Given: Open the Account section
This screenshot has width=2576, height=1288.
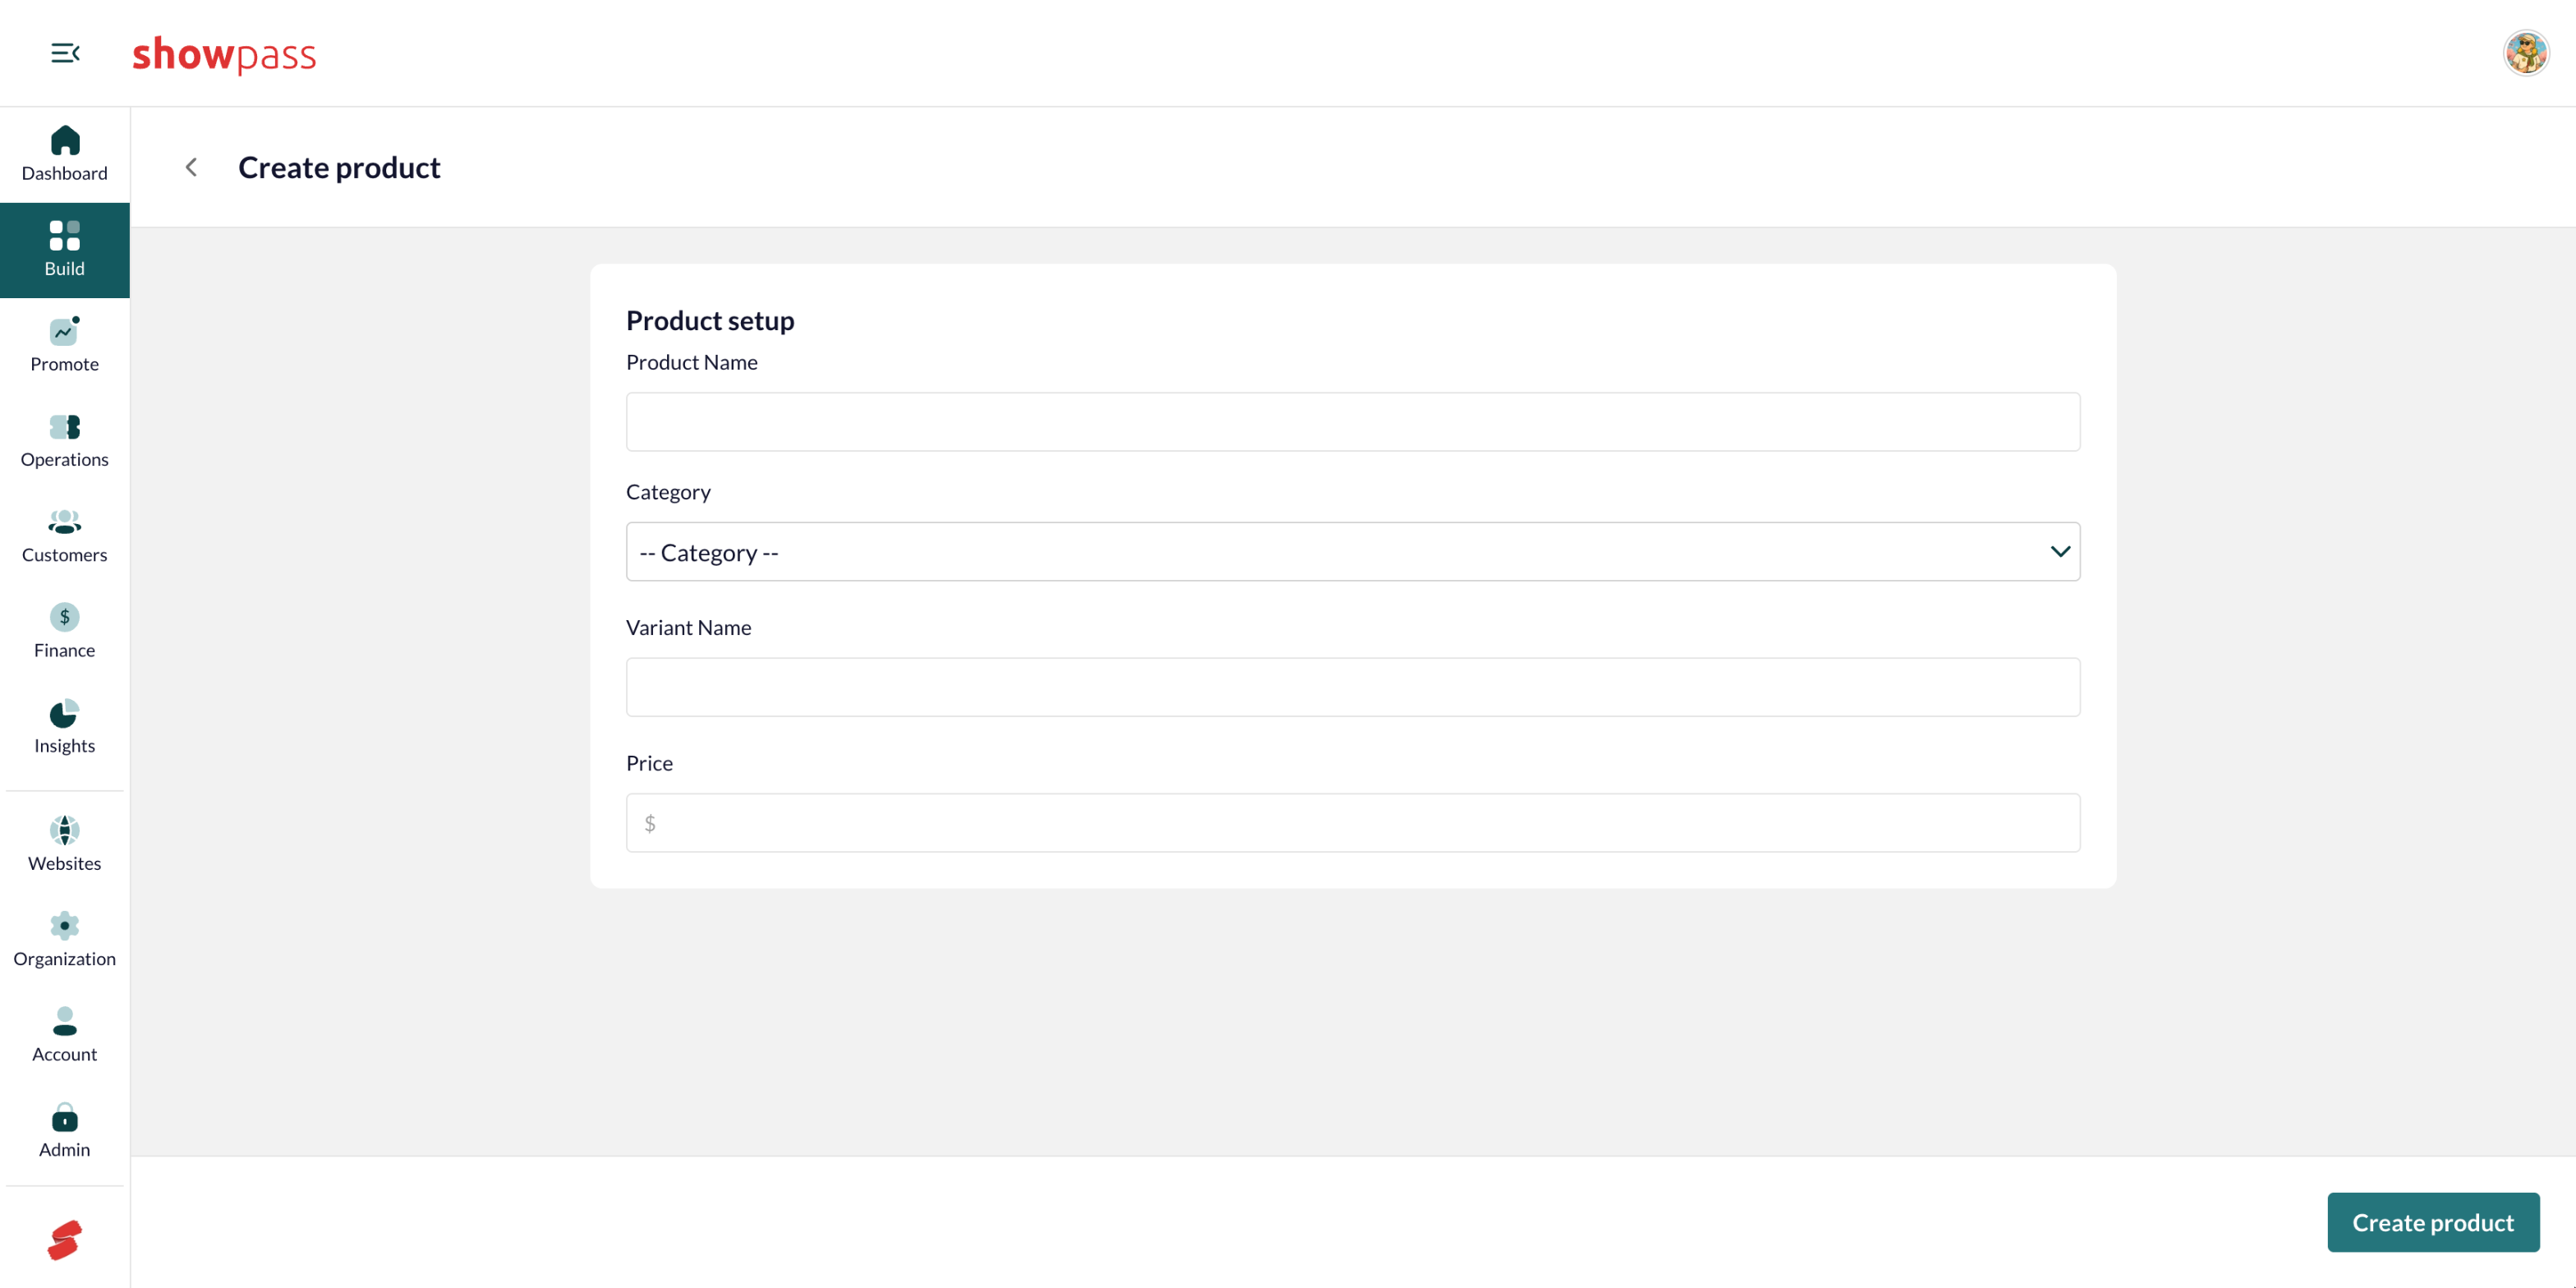Looking at the screenshot, I should click(x=65, y=1035).
